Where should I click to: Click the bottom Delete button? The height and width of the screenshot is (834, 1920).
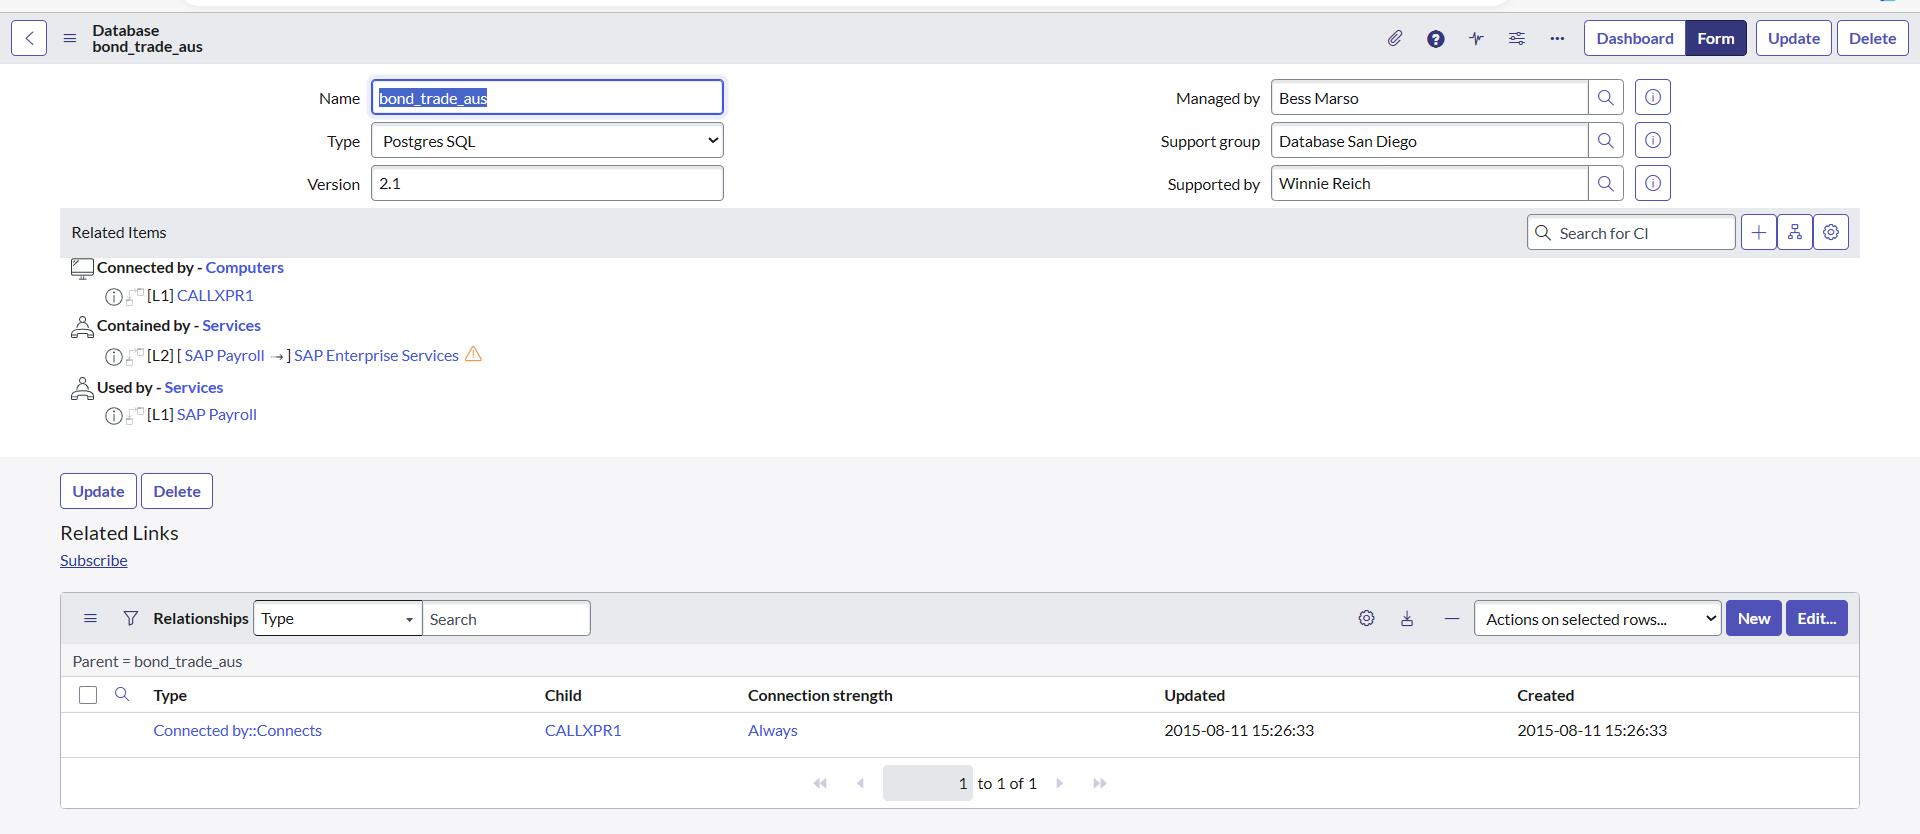click(177, 491)
